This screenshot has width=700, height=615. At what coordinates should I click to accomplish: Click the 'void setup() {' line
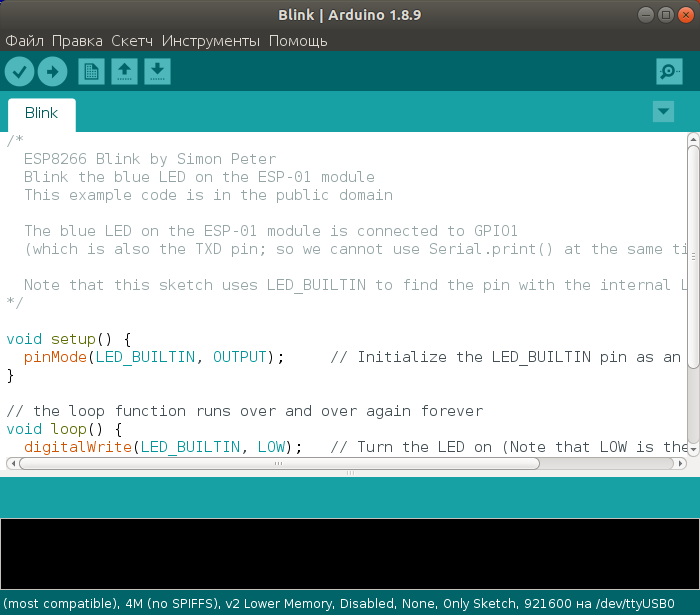pyautogui.click(x=69, y=339)
